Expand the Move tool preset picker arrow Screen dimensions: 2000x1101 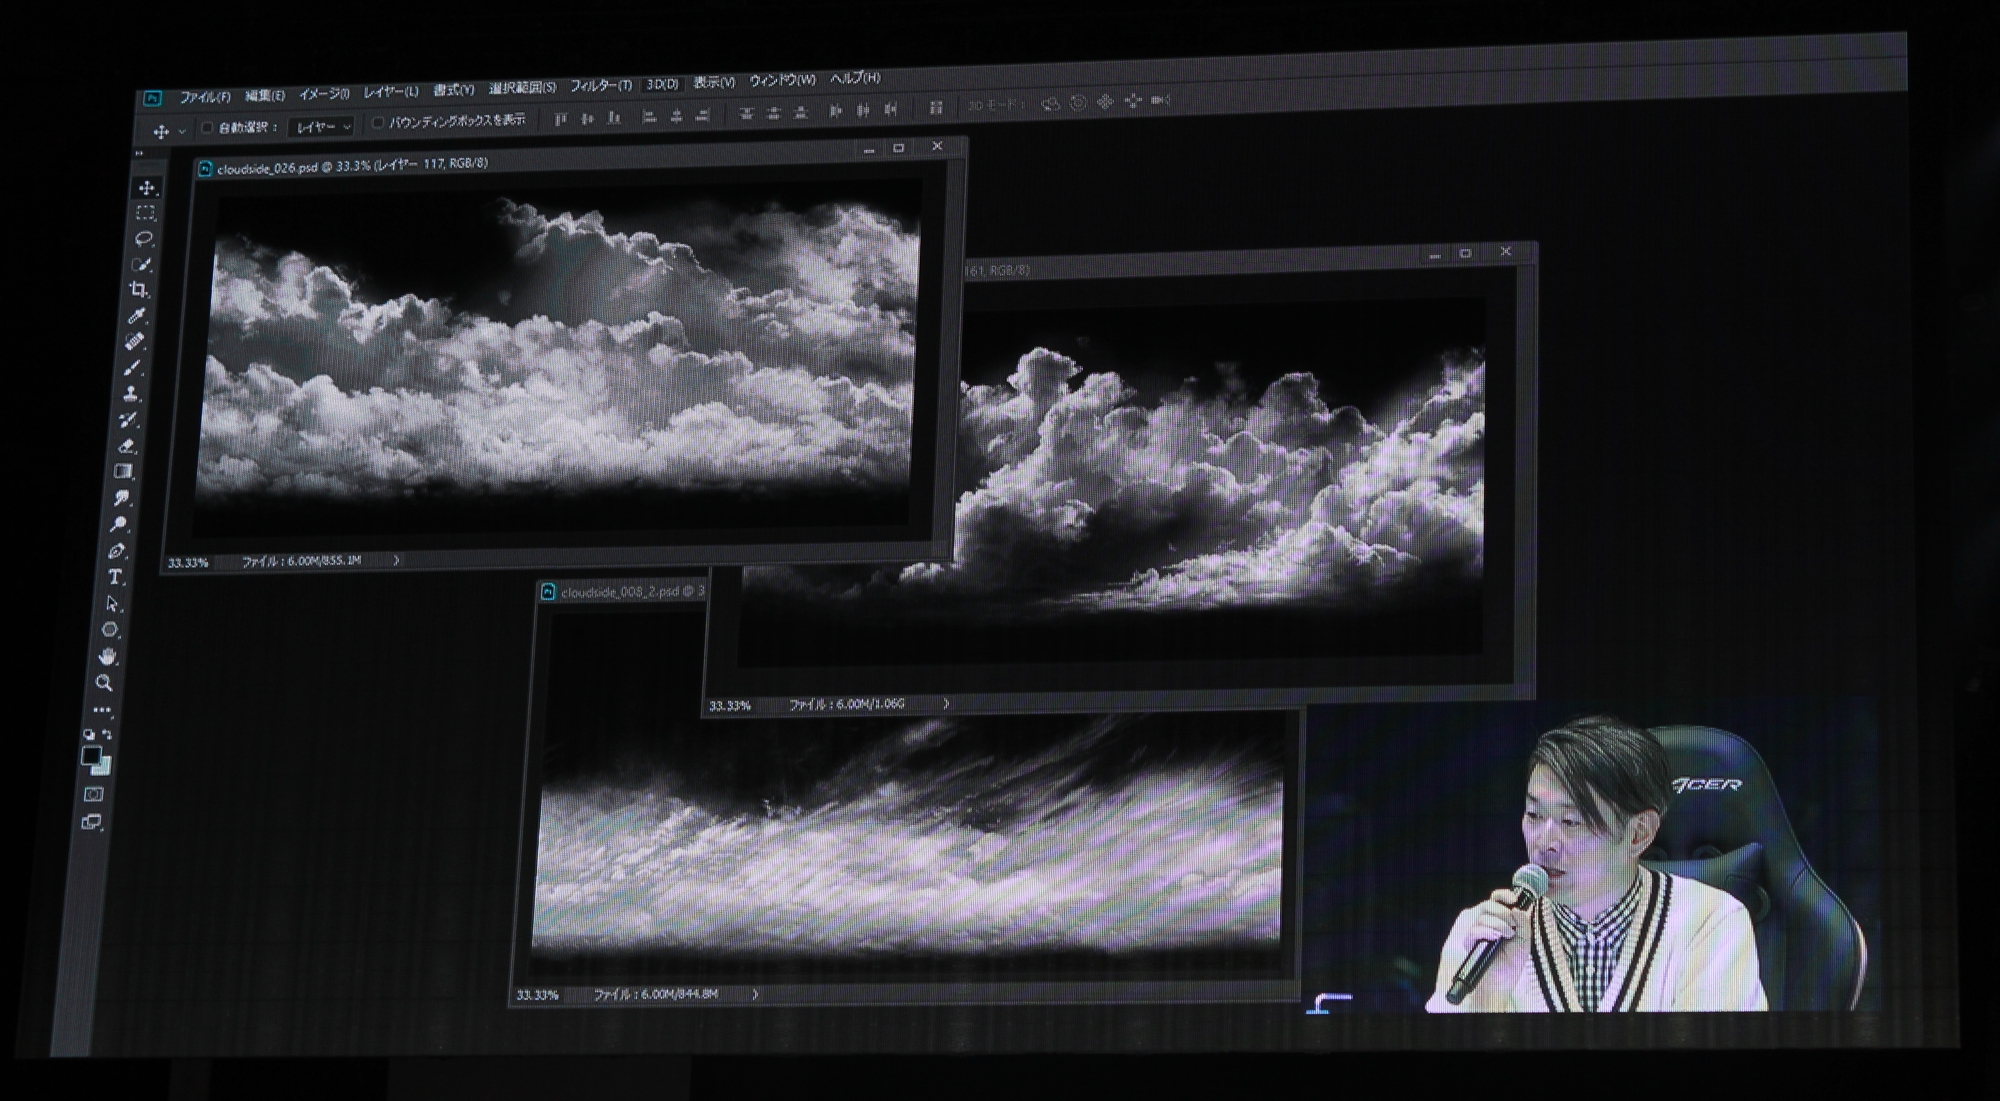pyautogui.click(x=182, y=131)
